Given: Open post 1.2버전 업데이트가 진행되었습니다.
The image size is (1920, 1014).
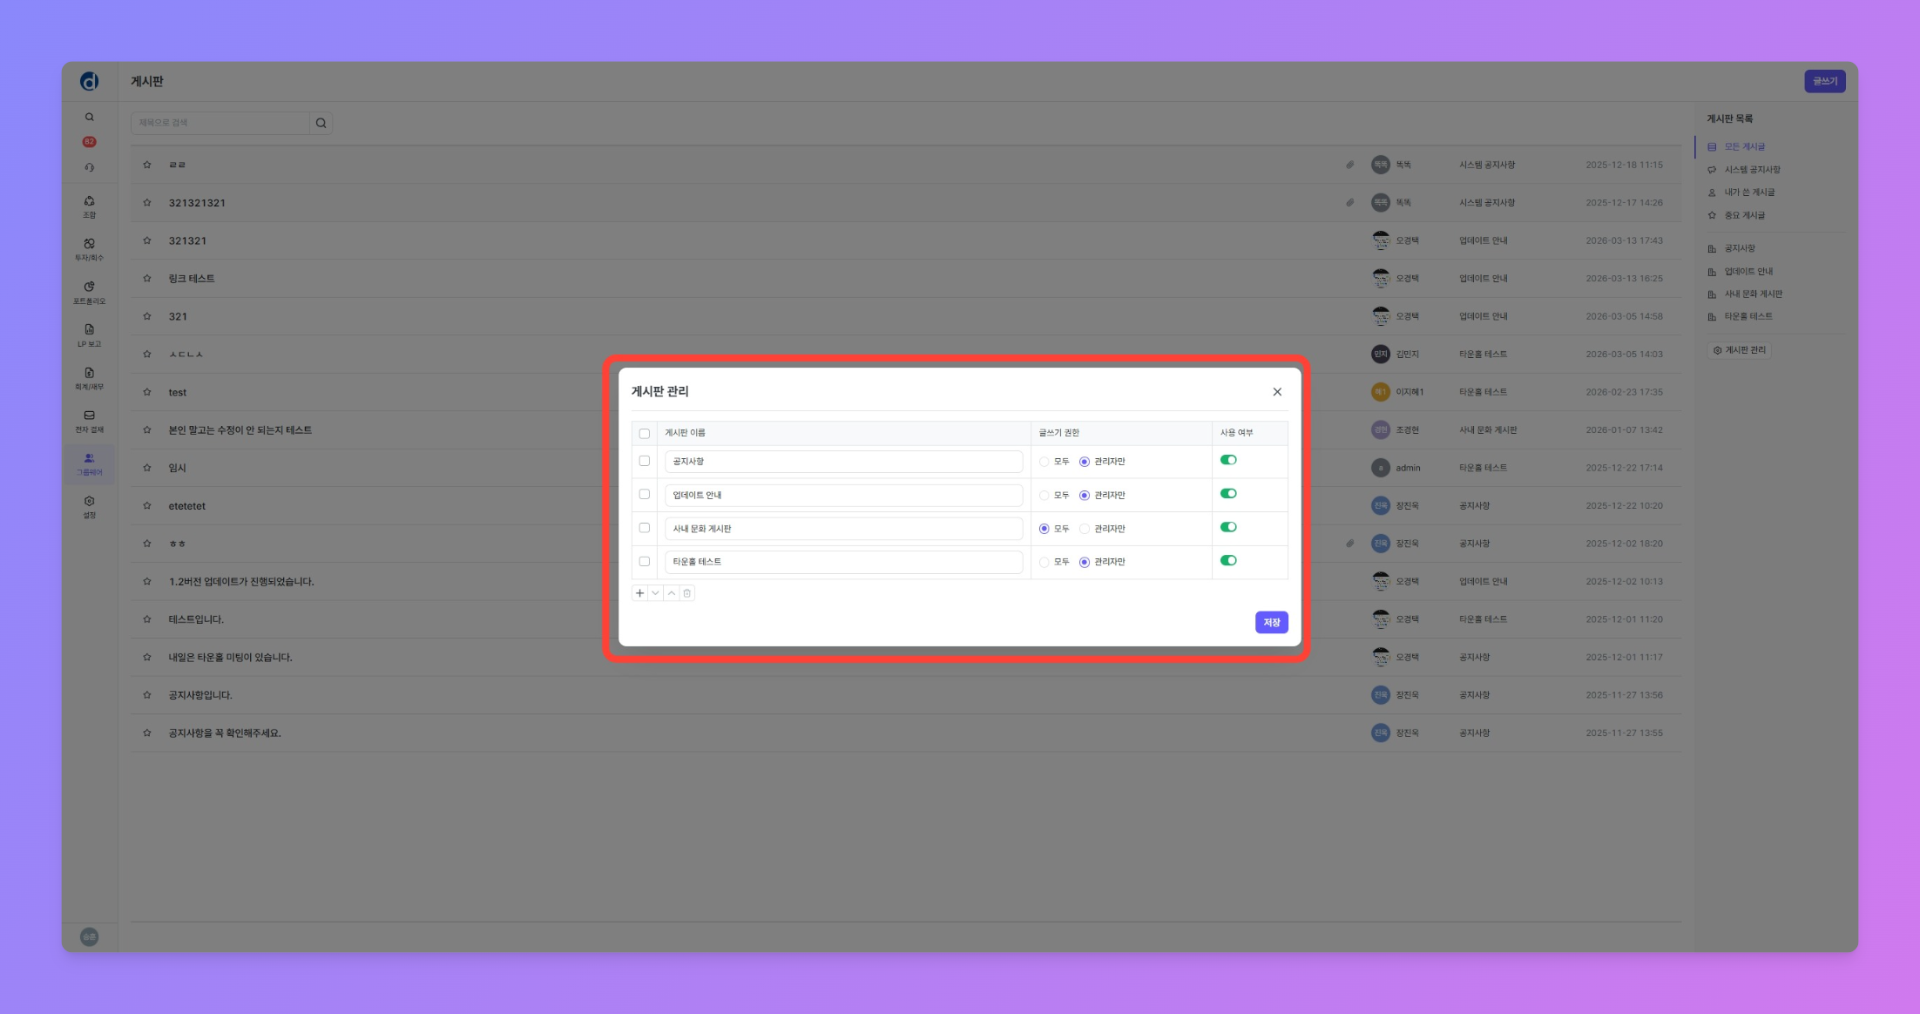Looking at the screenshot, I should [x=241, y=581].
